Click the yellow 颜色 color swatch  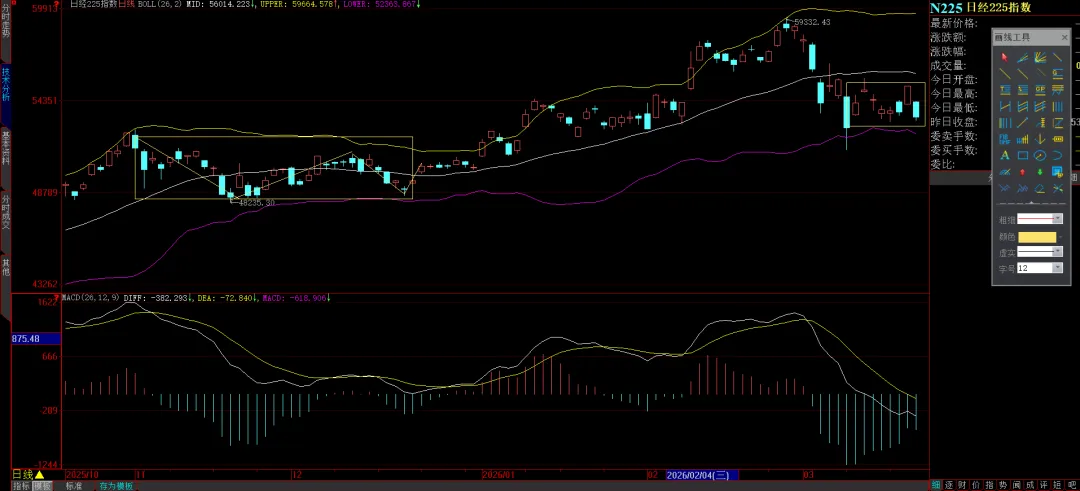pyautogui.click(x=1037, y=236)
